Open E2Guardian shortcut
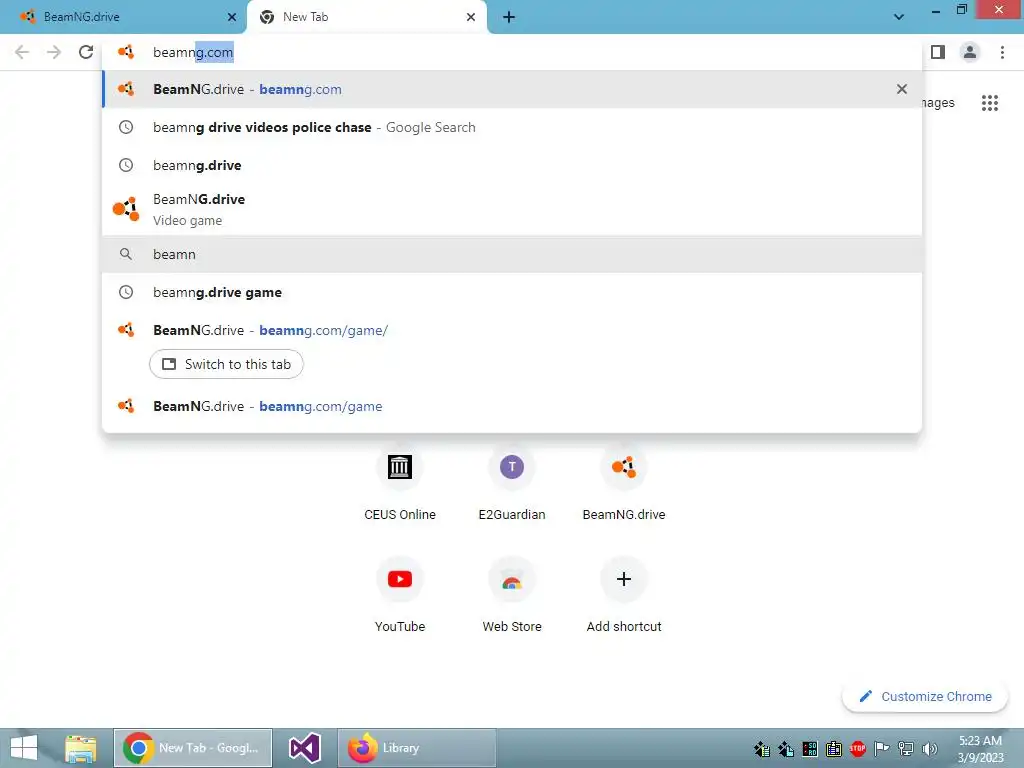The width and height of the screenshot is (1024, 768). [x=512, y=485]
